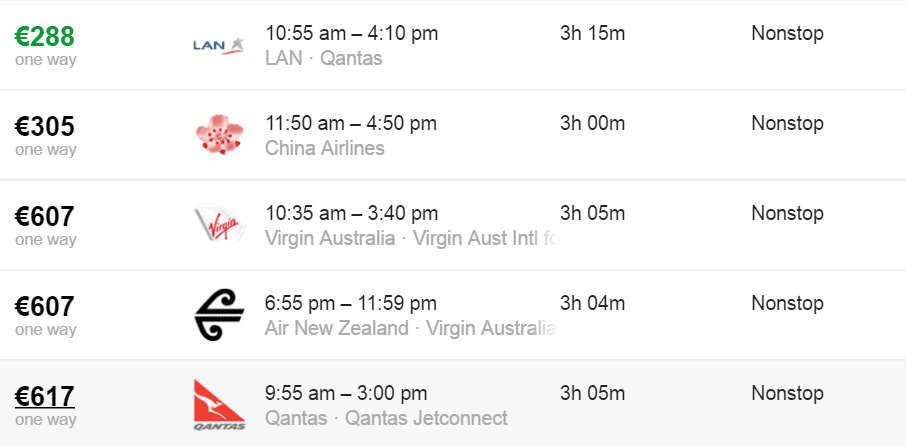Open the 10:55 am – 4:10 pm flight
The image size is (906, 446).
coord(351,34)
